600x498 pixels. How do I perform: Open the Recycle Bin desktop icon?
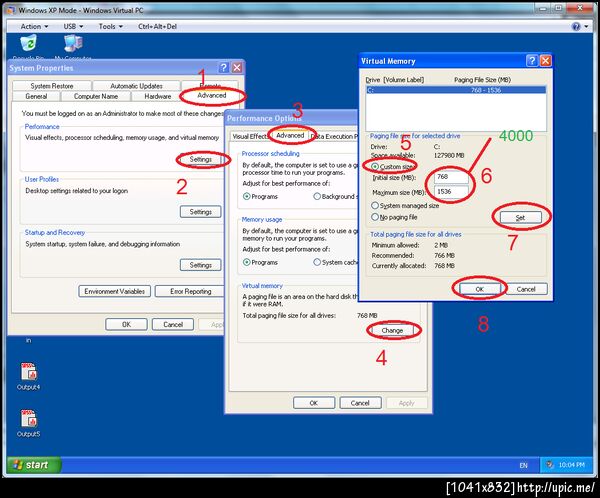pos(29,43)
